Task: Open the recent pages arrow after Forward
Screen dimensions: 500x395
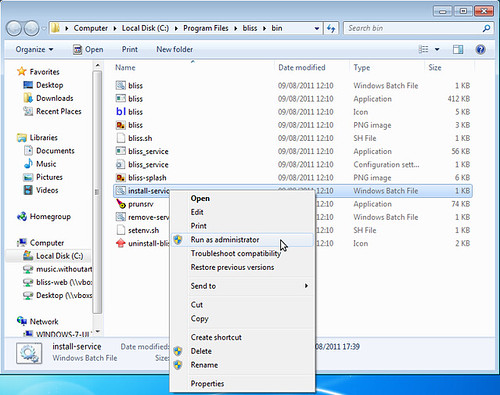Action: click(x=44, y=28)
